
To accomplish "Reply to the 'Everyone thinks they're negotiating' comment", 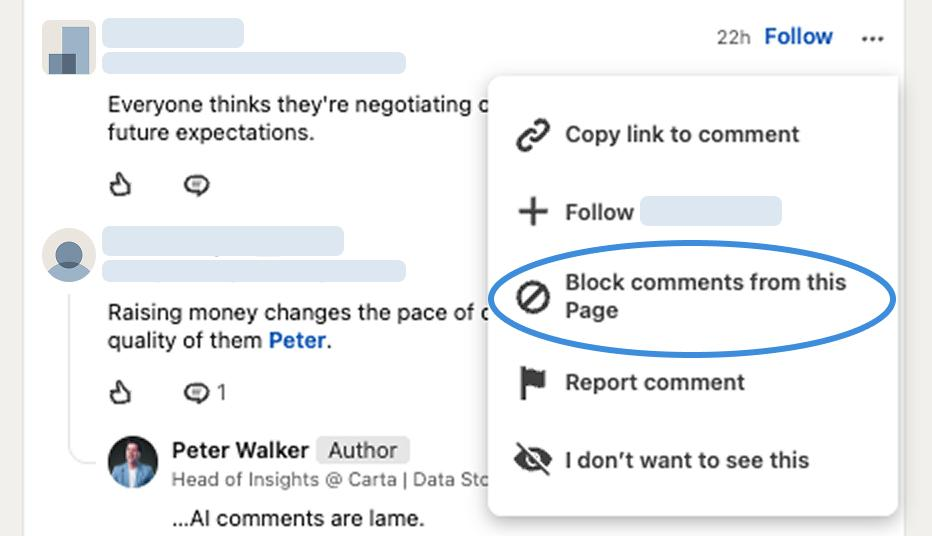I will pos(196,185).
